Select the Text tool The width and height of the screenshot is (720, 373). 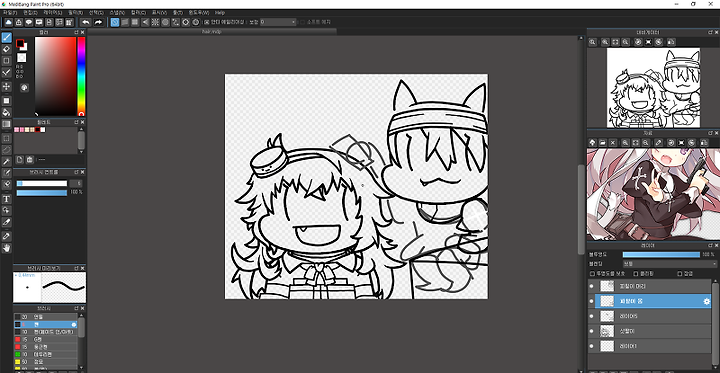(6, 199)
